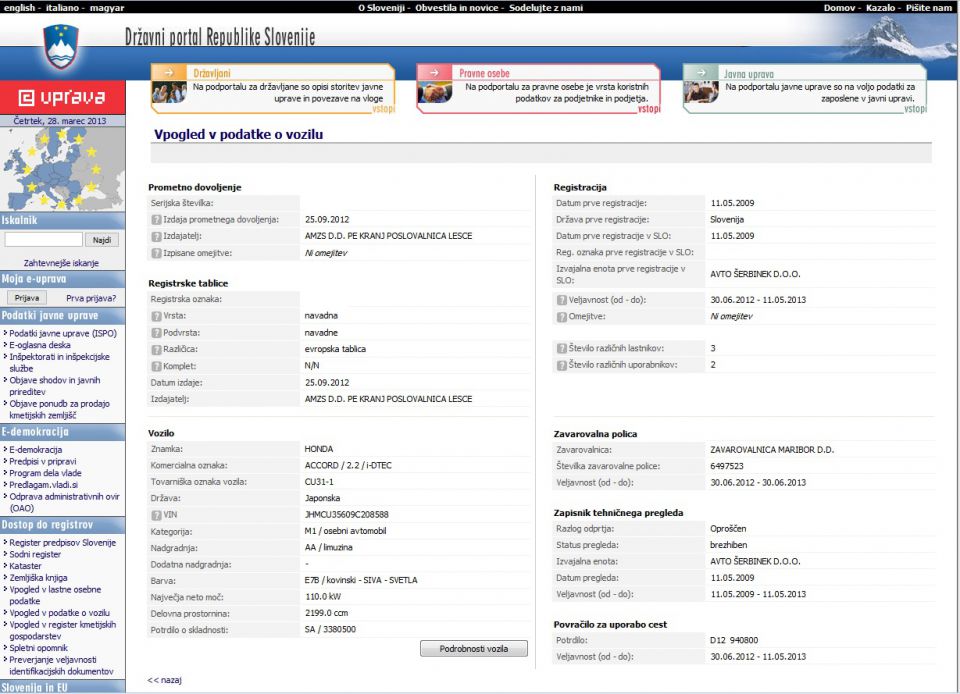Open Vpogled v lastne osebne podatke
The image size is (960, 694).
(55, 595)
